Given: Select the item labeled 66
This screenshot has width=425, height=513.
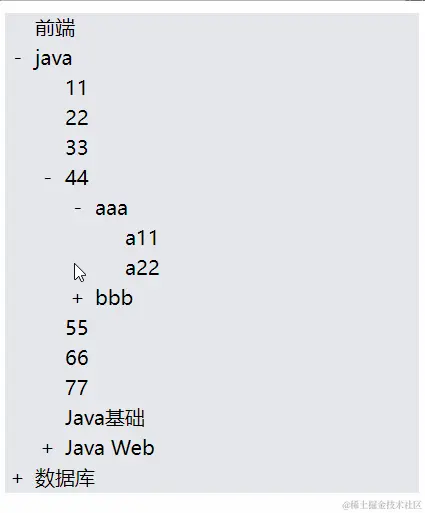Looking at the screenshot, I should pyautogui.click(x=77, y=358).
